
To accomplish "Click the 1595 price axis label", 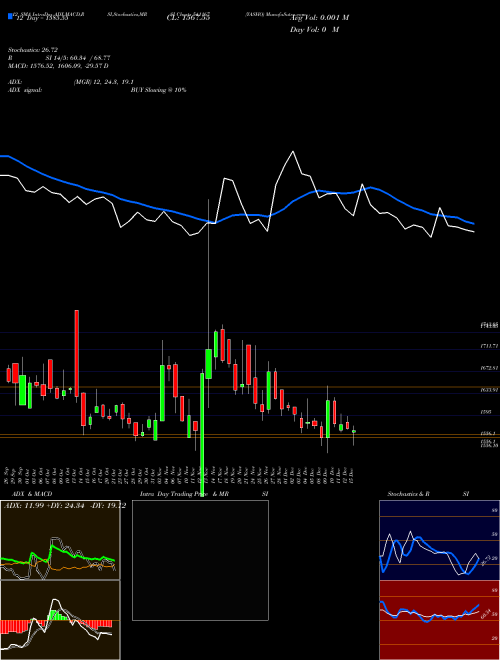I will pos(486,412).
